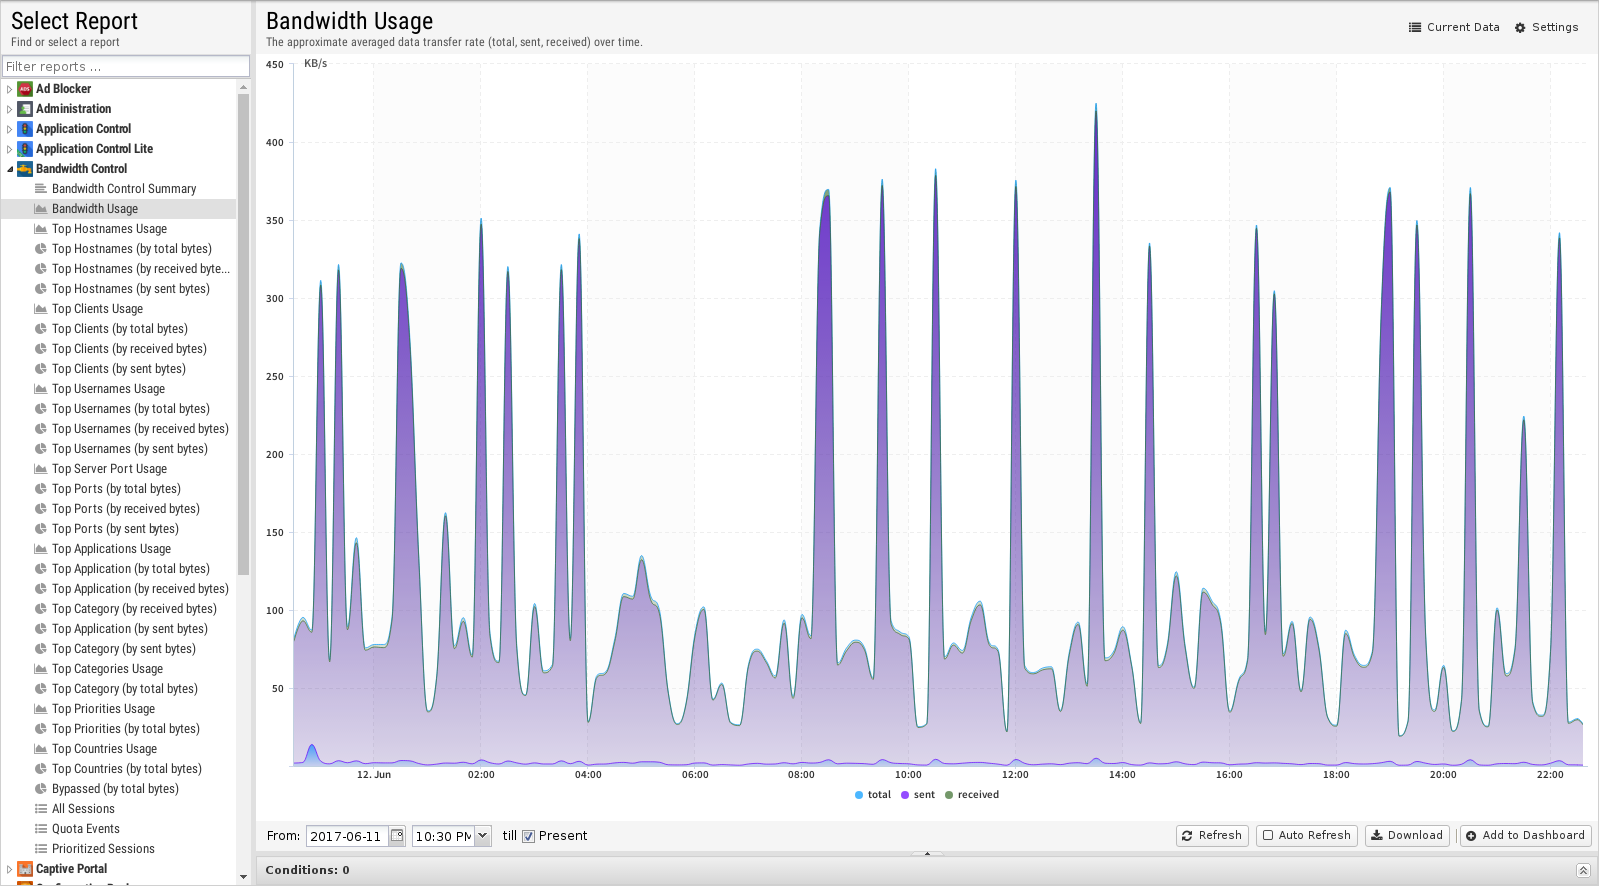The height and width of the screenshot is (886, 1599).
Task: Click the Captive Portal app icon
Action: [x=25, y=869]
